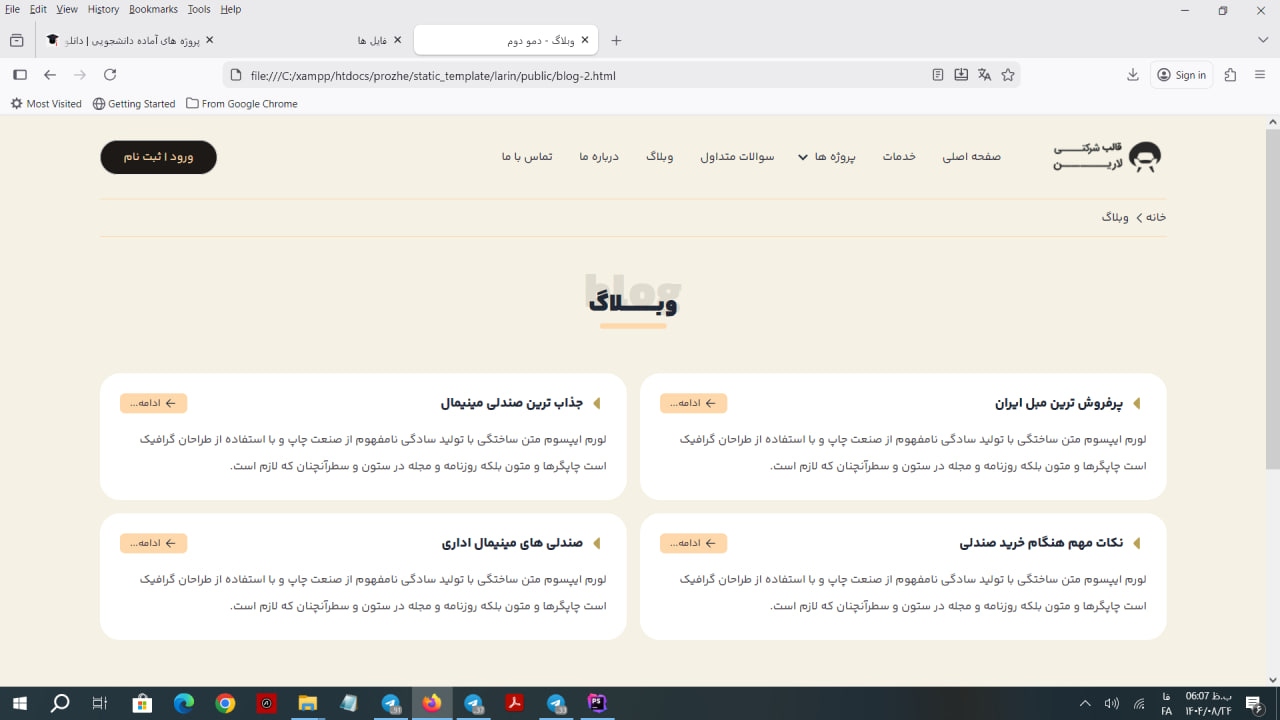Click the ورود | ثبت نام button

point(158,157)
